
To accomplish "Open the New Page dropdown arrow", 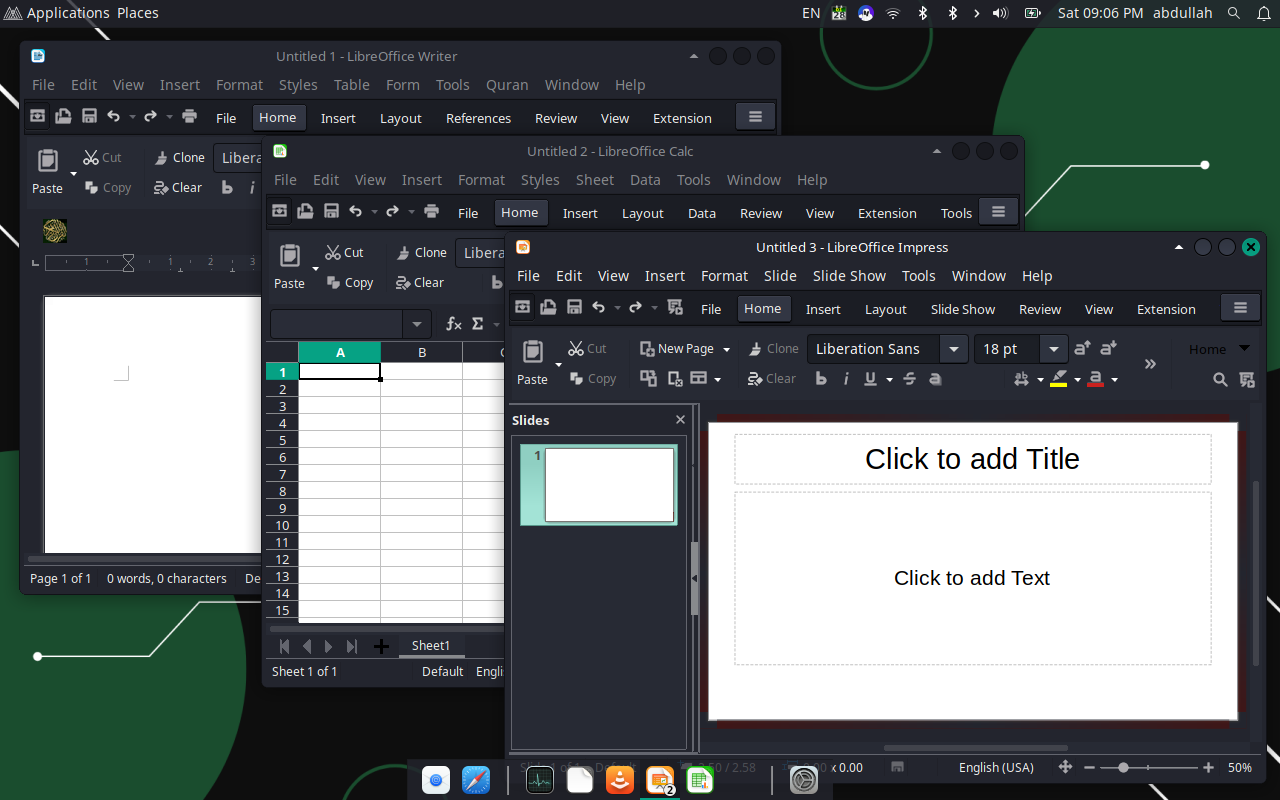I will [726, 349].
